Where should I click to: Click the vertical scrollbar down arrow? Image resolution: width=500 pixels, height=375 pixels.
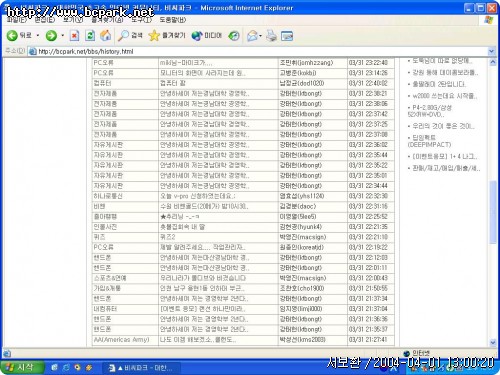click(x=493, y=342)
